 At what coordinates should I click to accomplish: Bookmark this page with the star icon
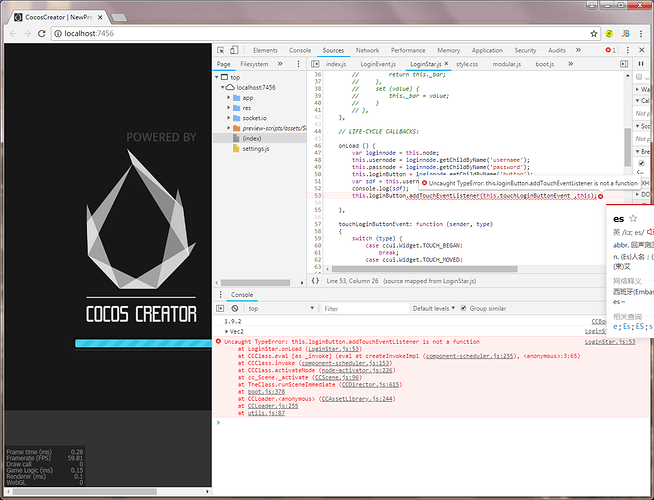pos(594,34)
